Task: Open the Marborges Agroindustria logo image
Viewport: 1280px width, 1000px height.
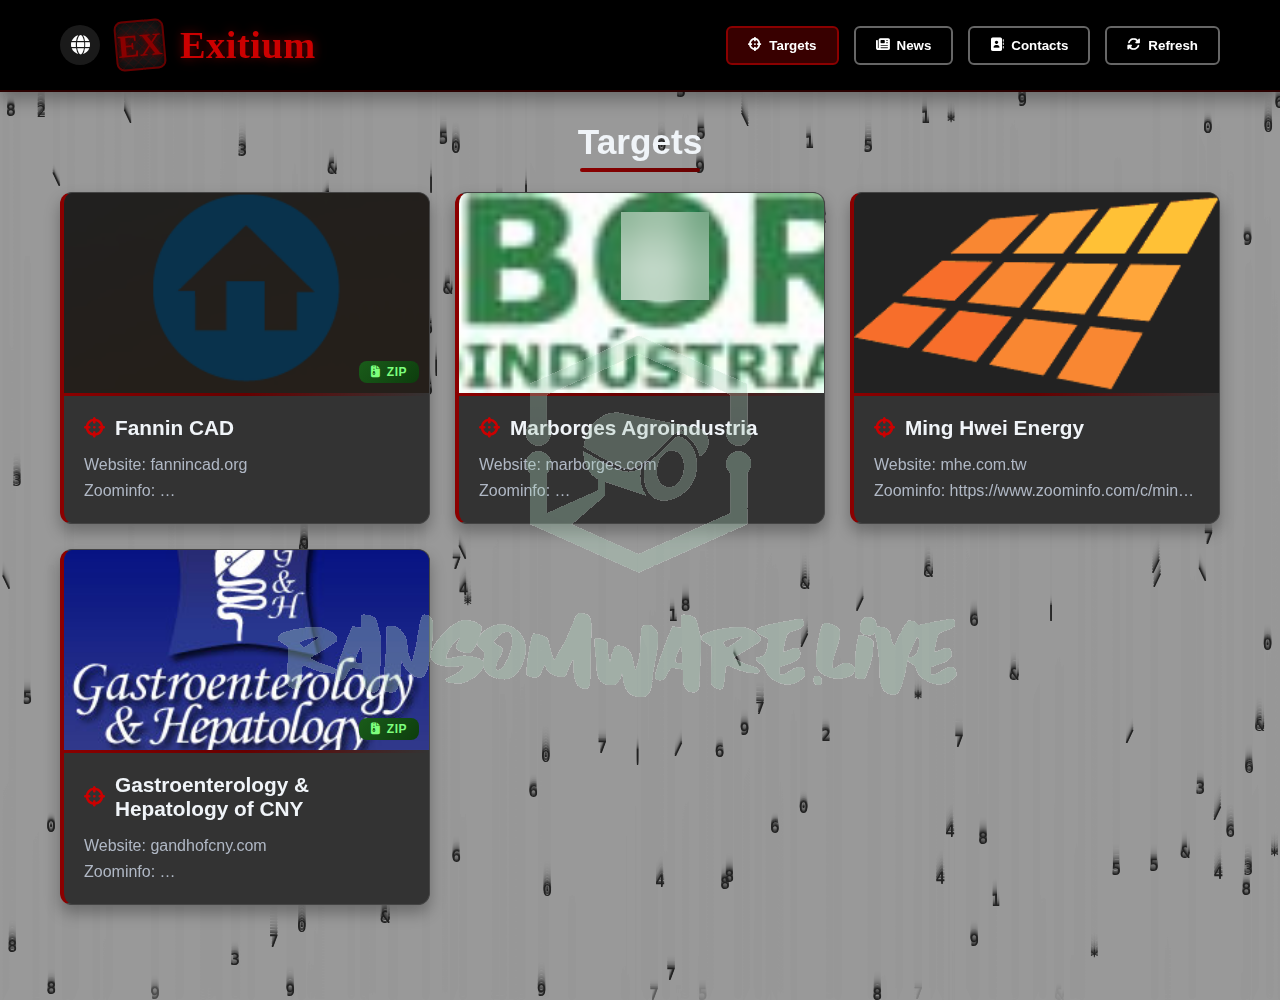Action: pos(641,293)
